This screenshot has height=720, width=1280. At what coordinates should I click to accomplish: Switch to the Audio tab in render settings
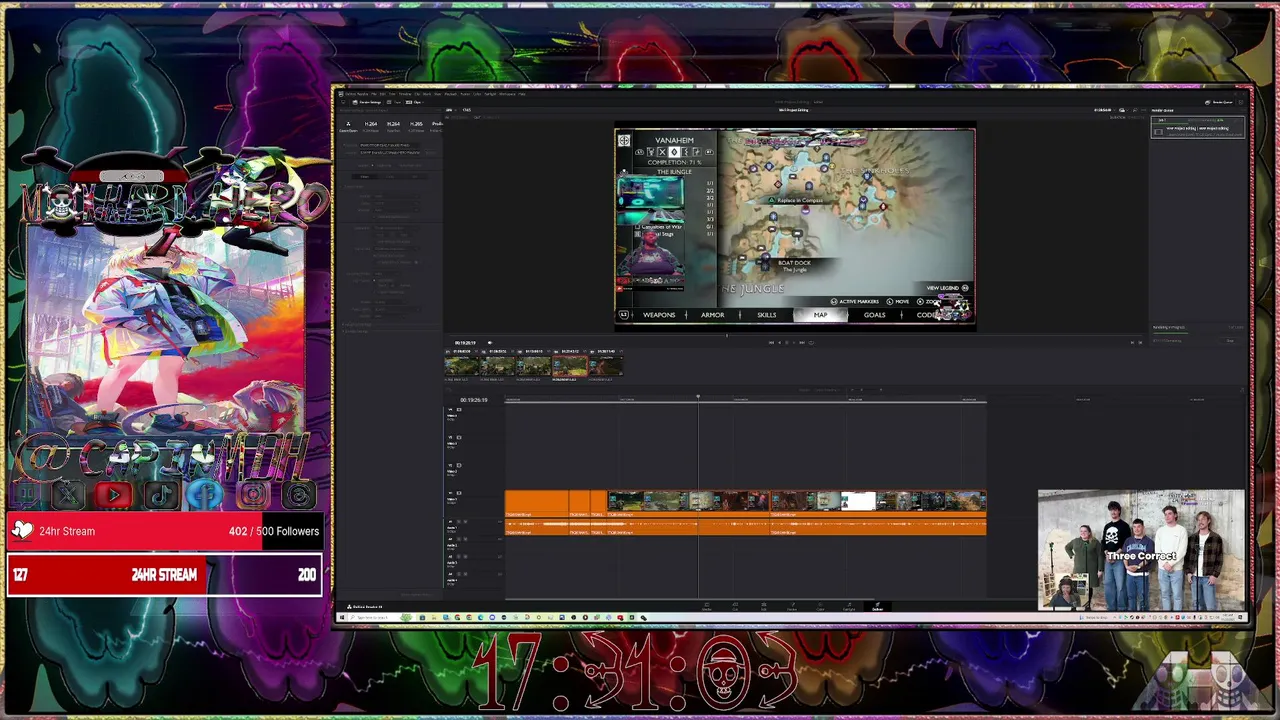[390, 176]
